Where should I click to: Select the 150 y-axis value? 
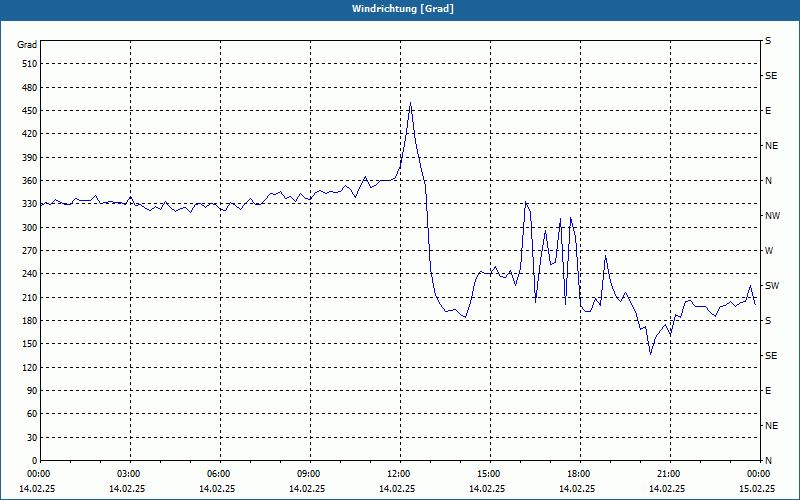[x=30, y=344]
